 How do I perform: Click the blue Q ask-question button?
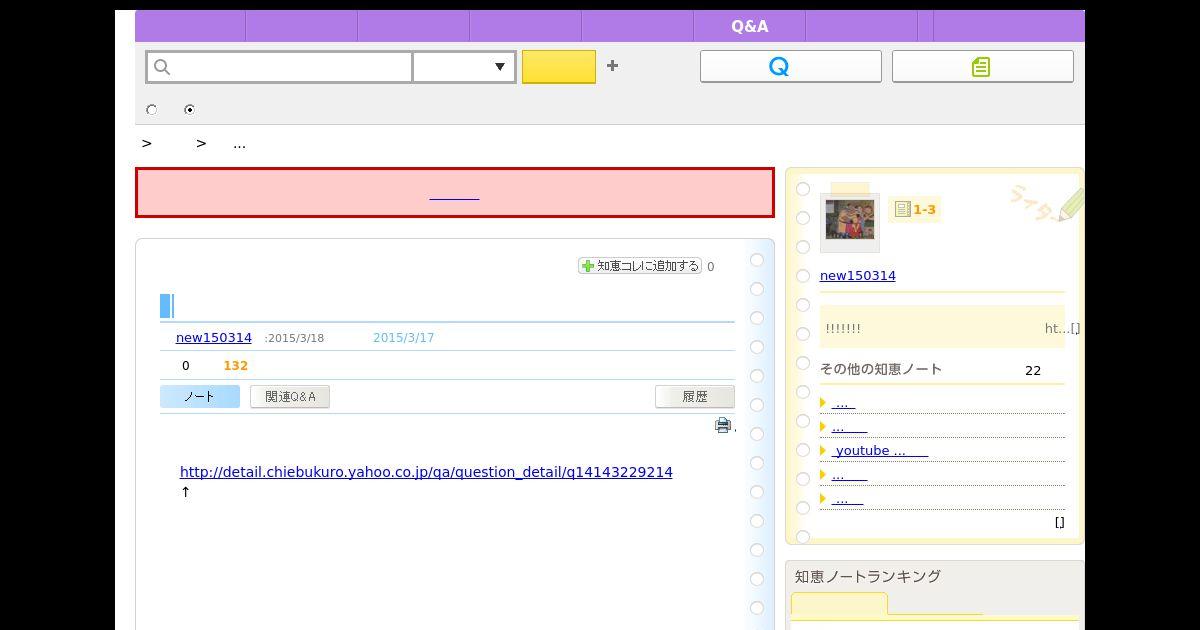(x=790, y=66)
